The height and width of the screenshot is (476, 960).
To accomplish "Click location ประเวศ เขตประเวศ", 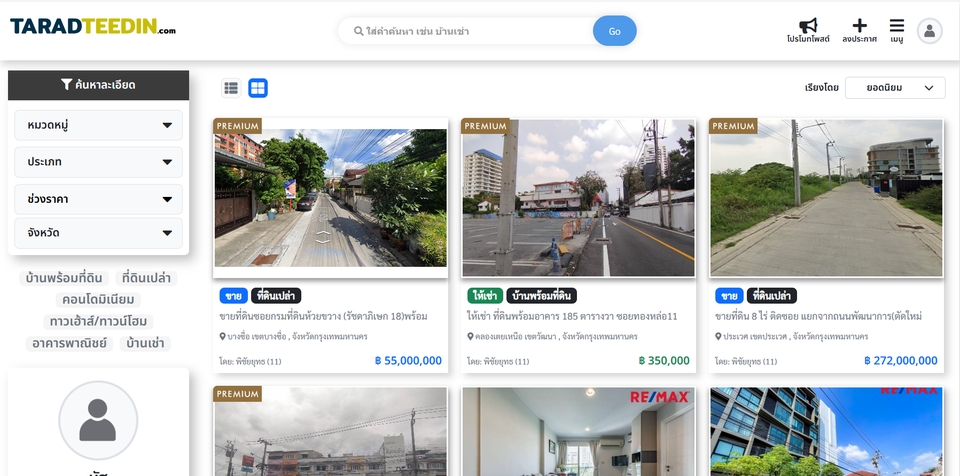I will (792, 336).
